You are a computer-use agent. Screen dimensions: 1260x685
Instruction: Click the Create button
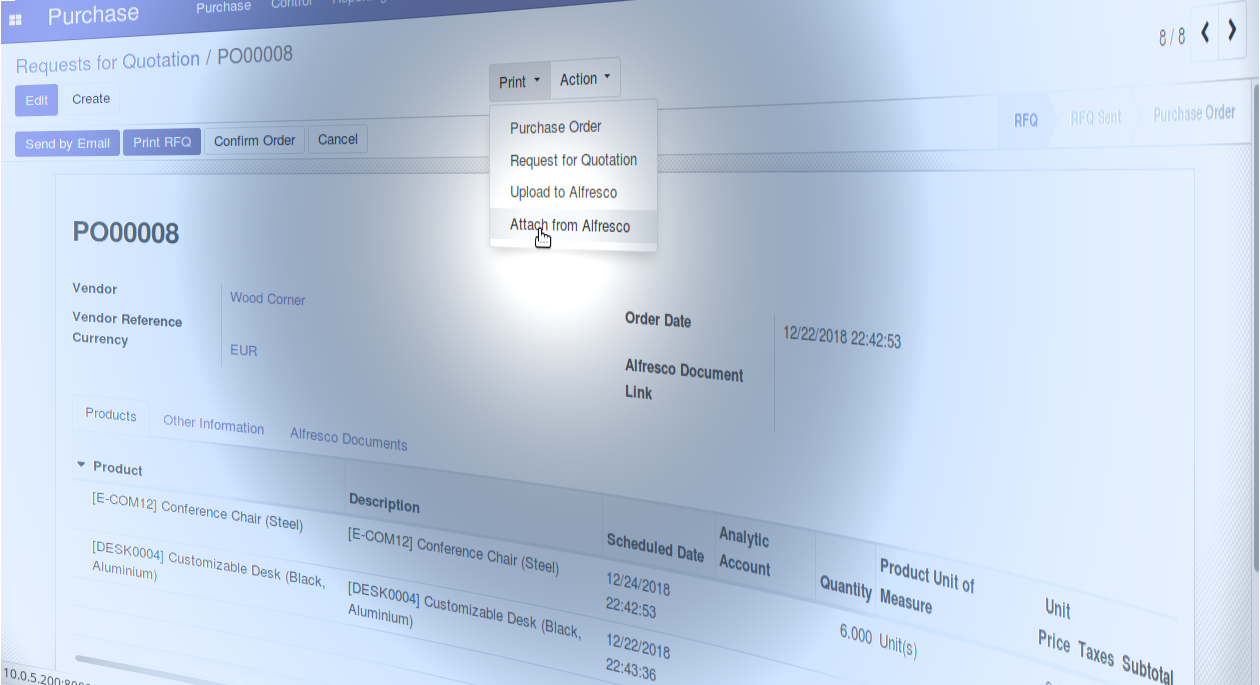91,99
